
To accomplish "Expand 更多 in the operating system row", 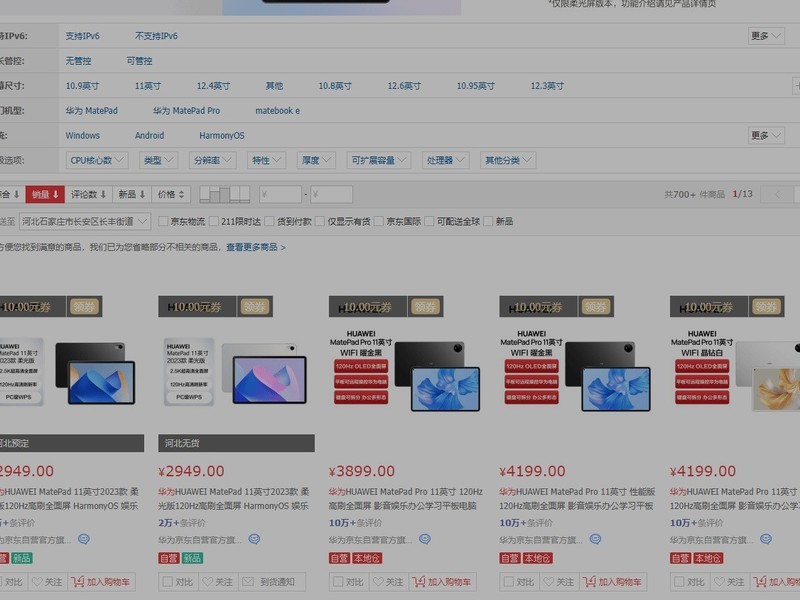I will [x=766, y=135].
